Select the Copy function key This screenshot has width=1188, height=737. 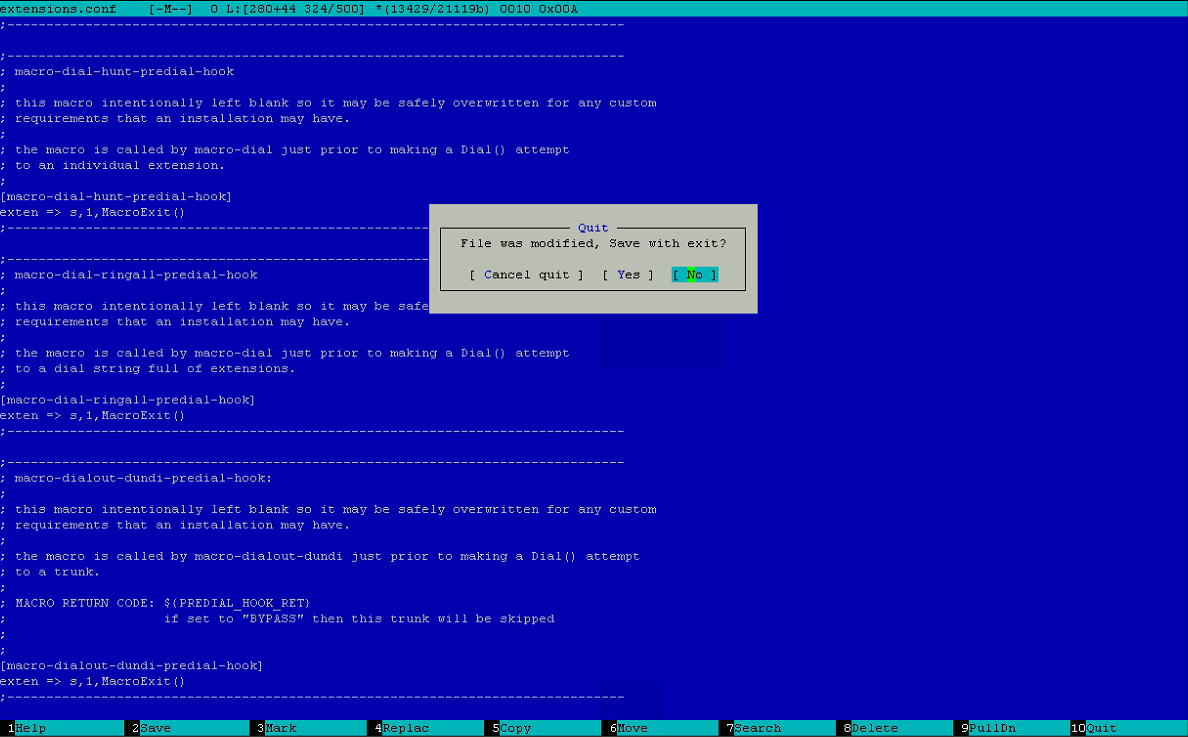(x=515, y=728)
